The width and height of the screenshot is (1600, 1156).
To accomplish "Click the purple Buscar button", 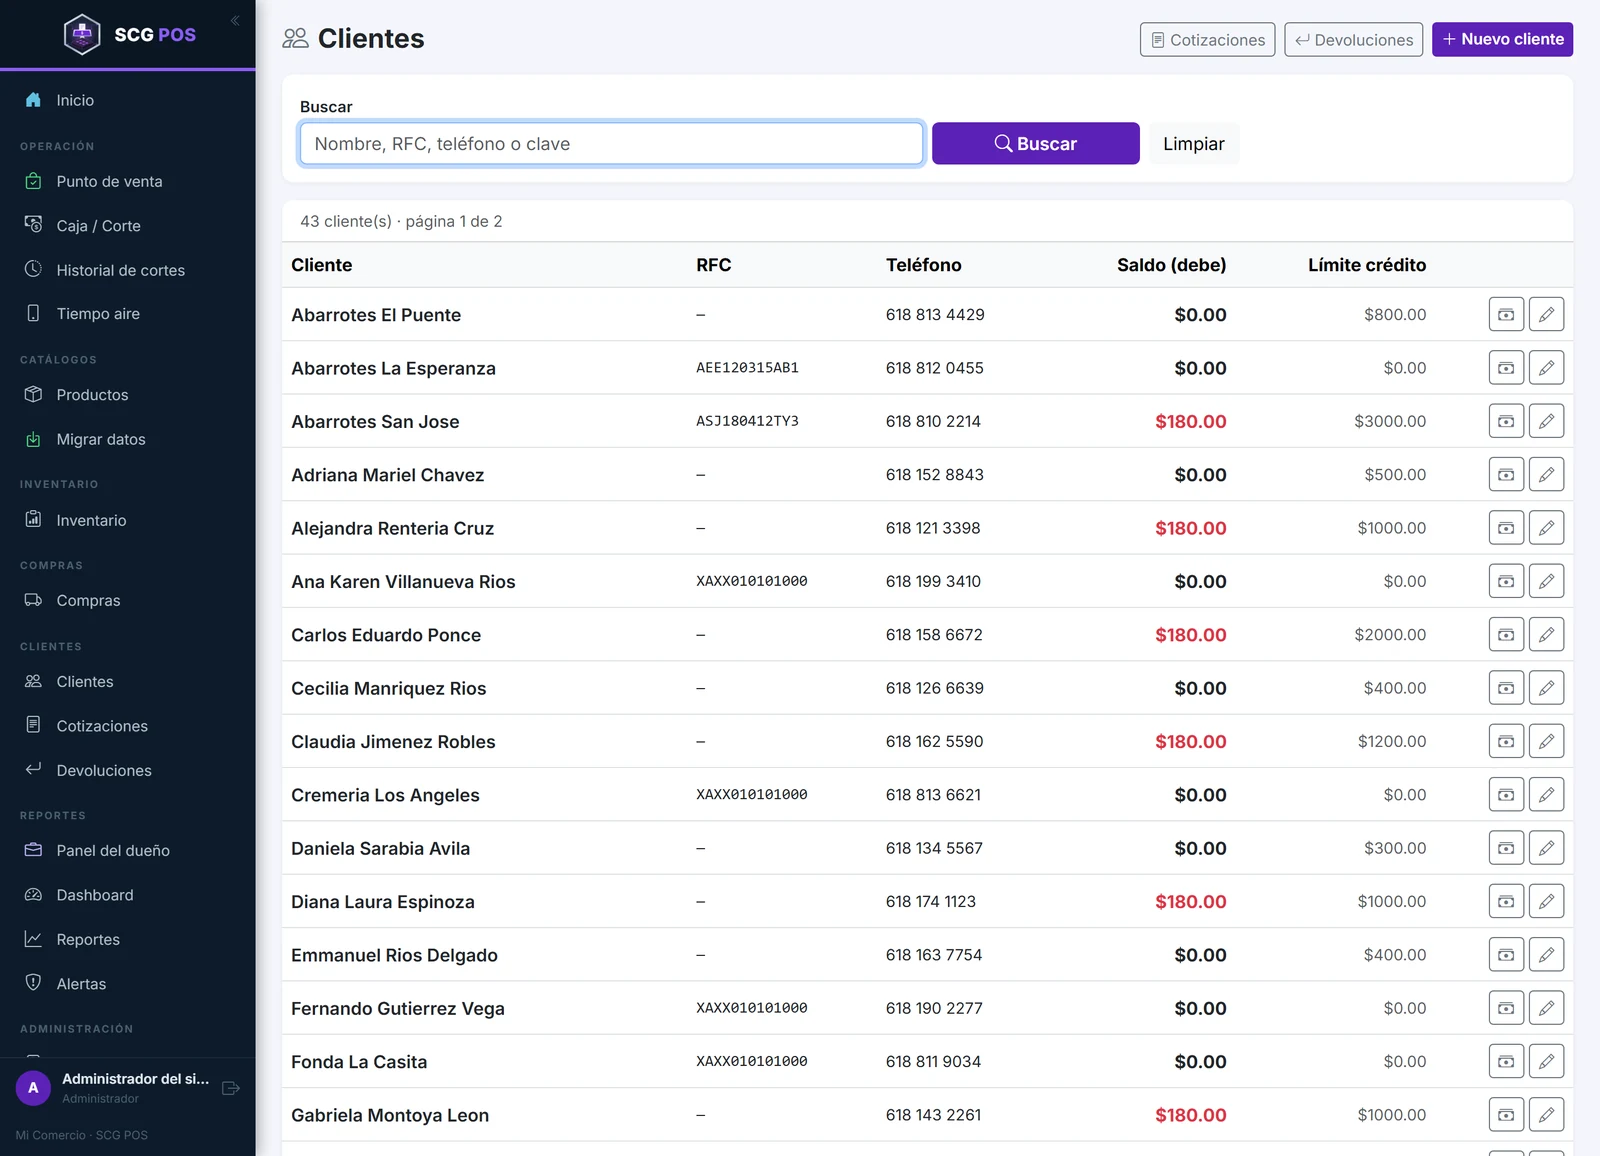I will click(1035, 143).
